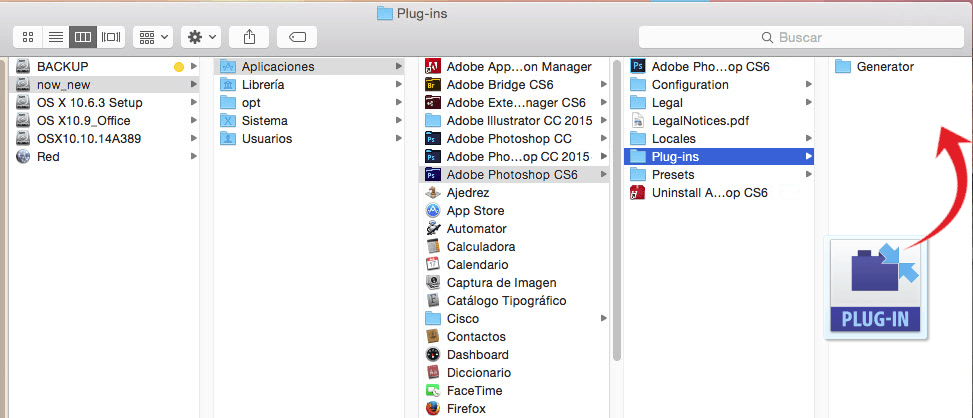Expand the BACKUP row arrow

click(x=194, y=66)
